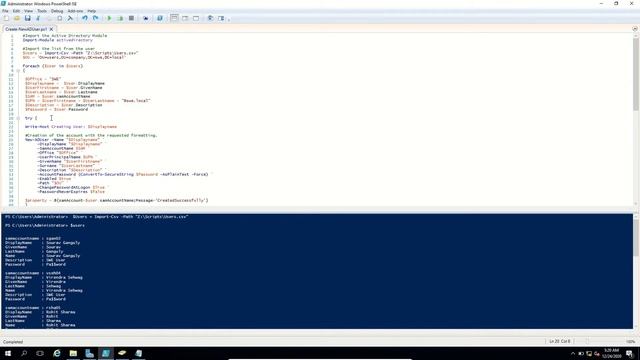Copy selection with the Copy toolbar icon
The image size is (640, 360).
[49, 18]
